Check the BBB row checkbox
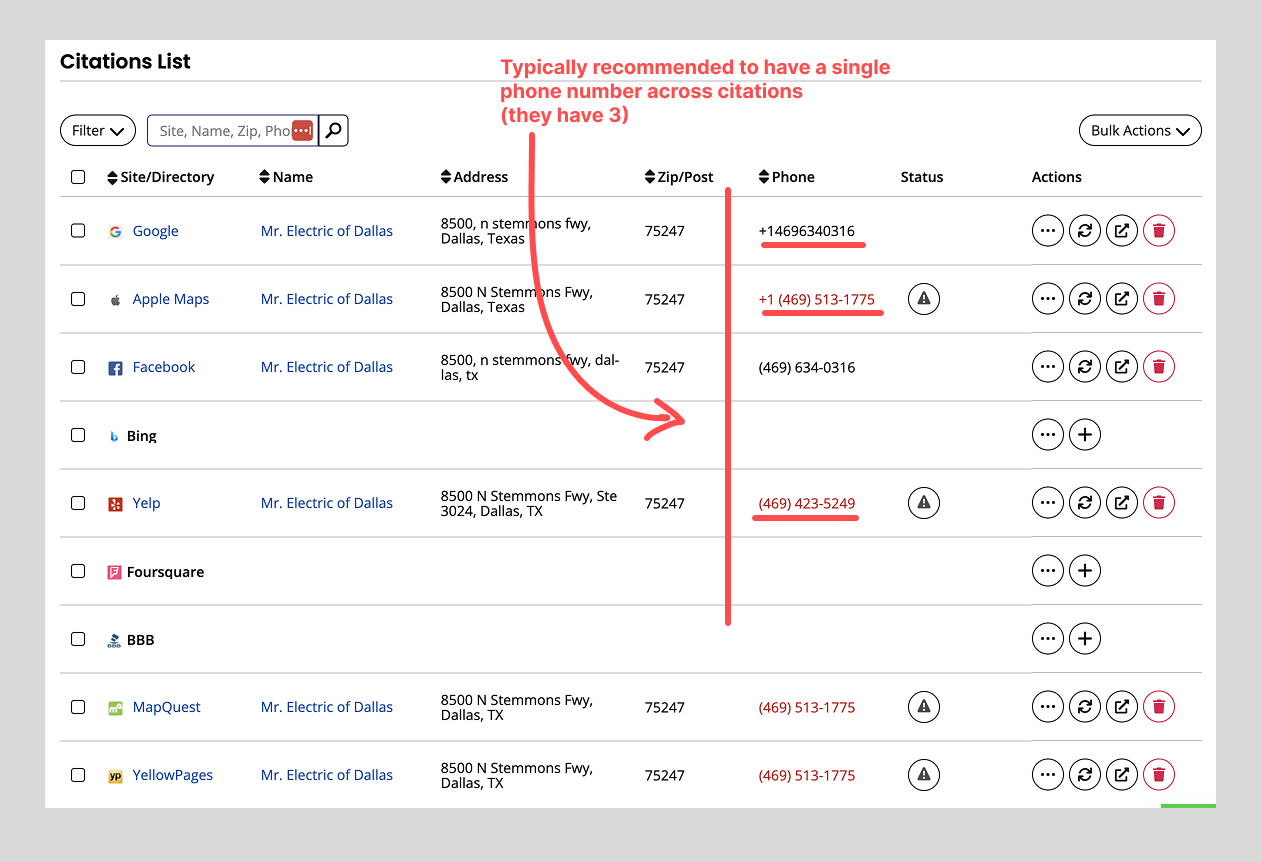Viewport: 1262px width, 862px height. 78,639
